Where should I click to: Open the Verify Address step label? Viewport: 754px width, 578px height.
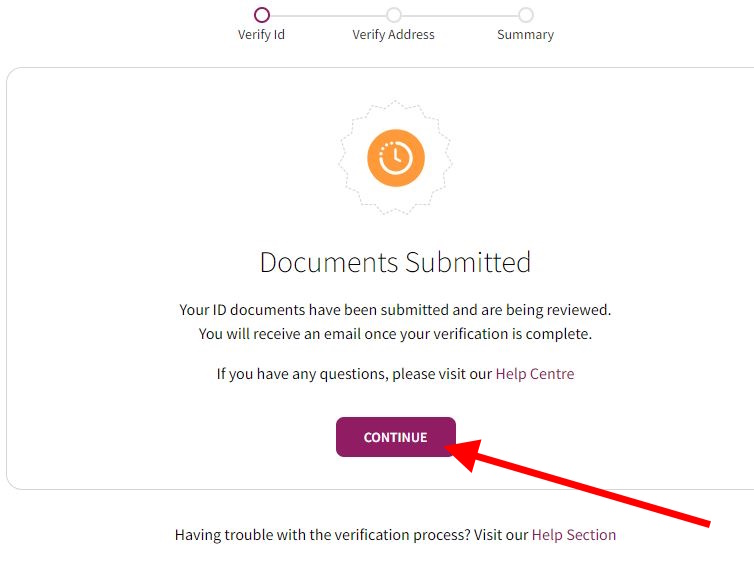393,35
